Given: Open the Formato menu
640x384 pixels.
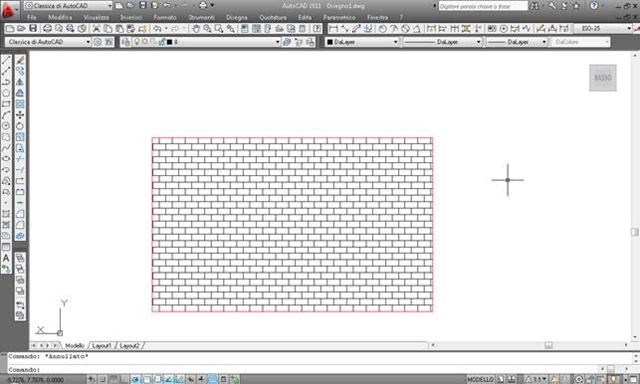Looking at the screenshot, I should (x=165, y=18).
